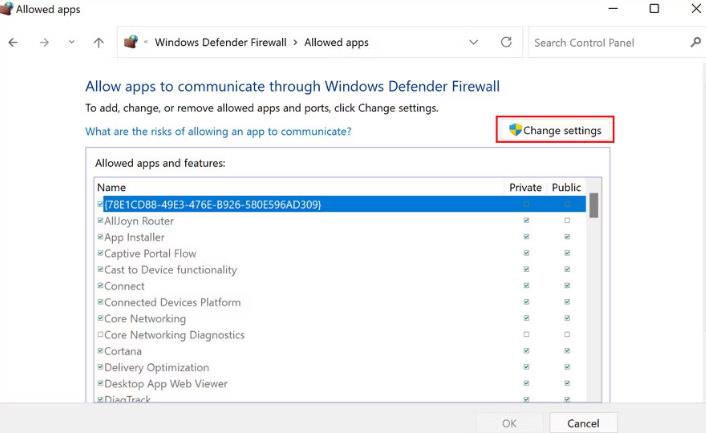This screenshot has height=433, width=706.
Task: Select Cast to Device functionality row
Action: [341, 270]
